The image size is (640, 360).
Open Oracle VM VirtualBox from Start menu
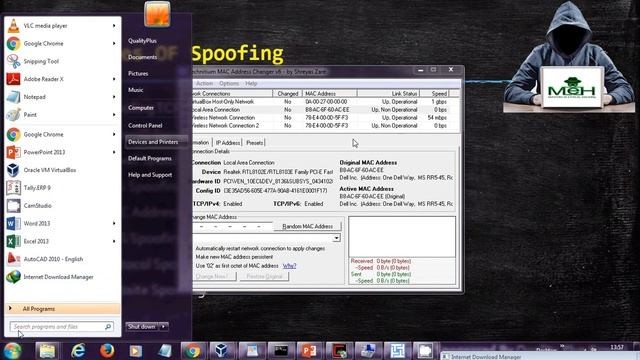click(62, 170)
